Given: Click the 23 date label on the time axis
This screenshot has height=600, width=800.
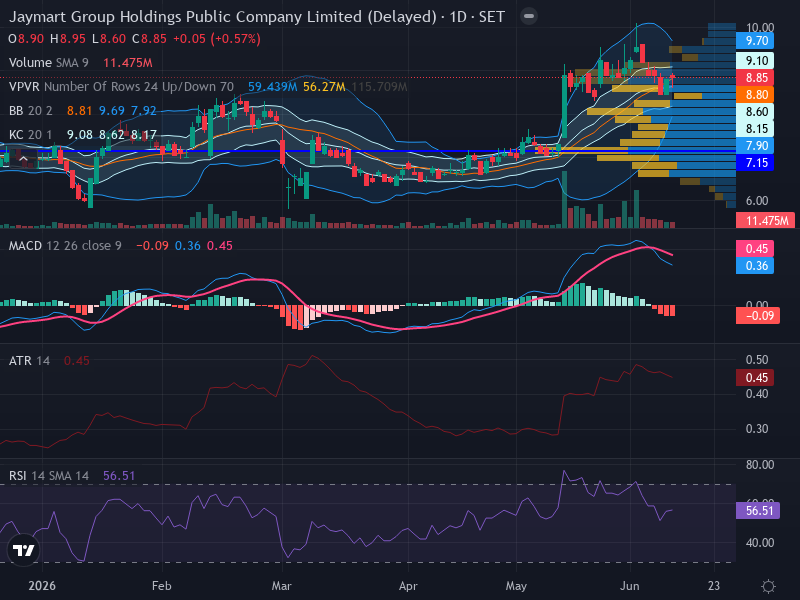Looking at the screenshot, I should point(714,586).
